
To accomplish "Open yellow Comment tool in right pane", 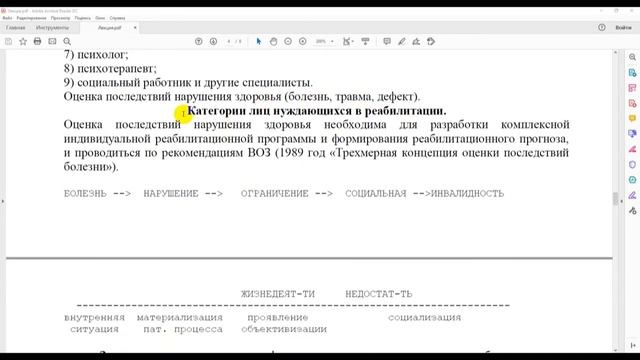I will coord(632,118).
